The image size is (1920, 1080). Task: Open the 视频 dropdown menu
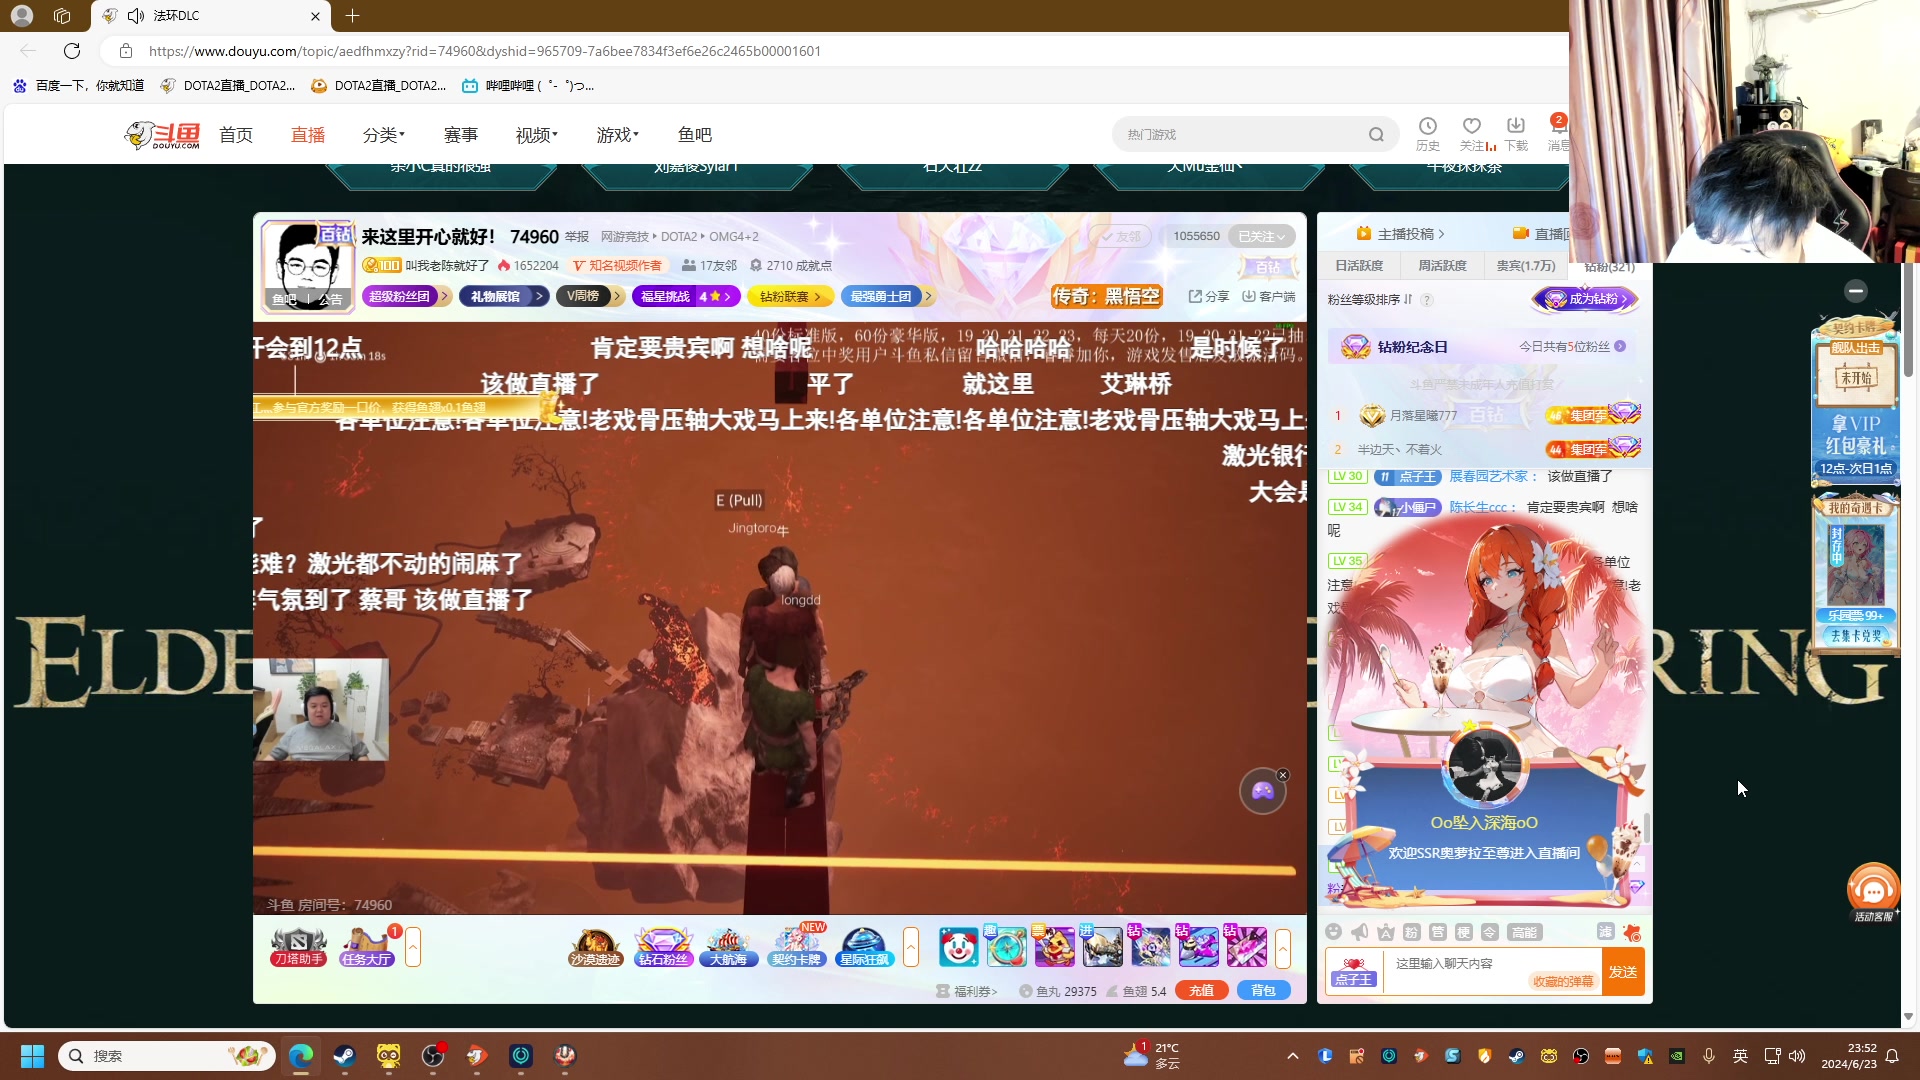click(x=535, y=134)
